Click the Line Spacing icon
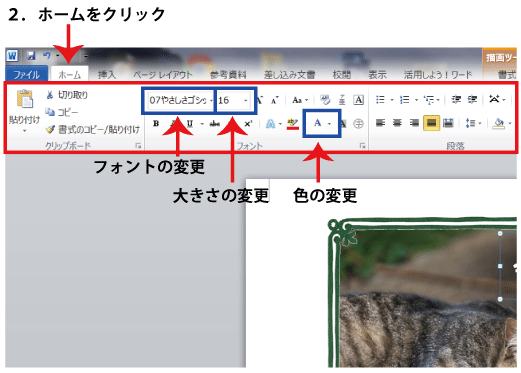Viewport: 521px width, 373px height. [x=470, y=123]
